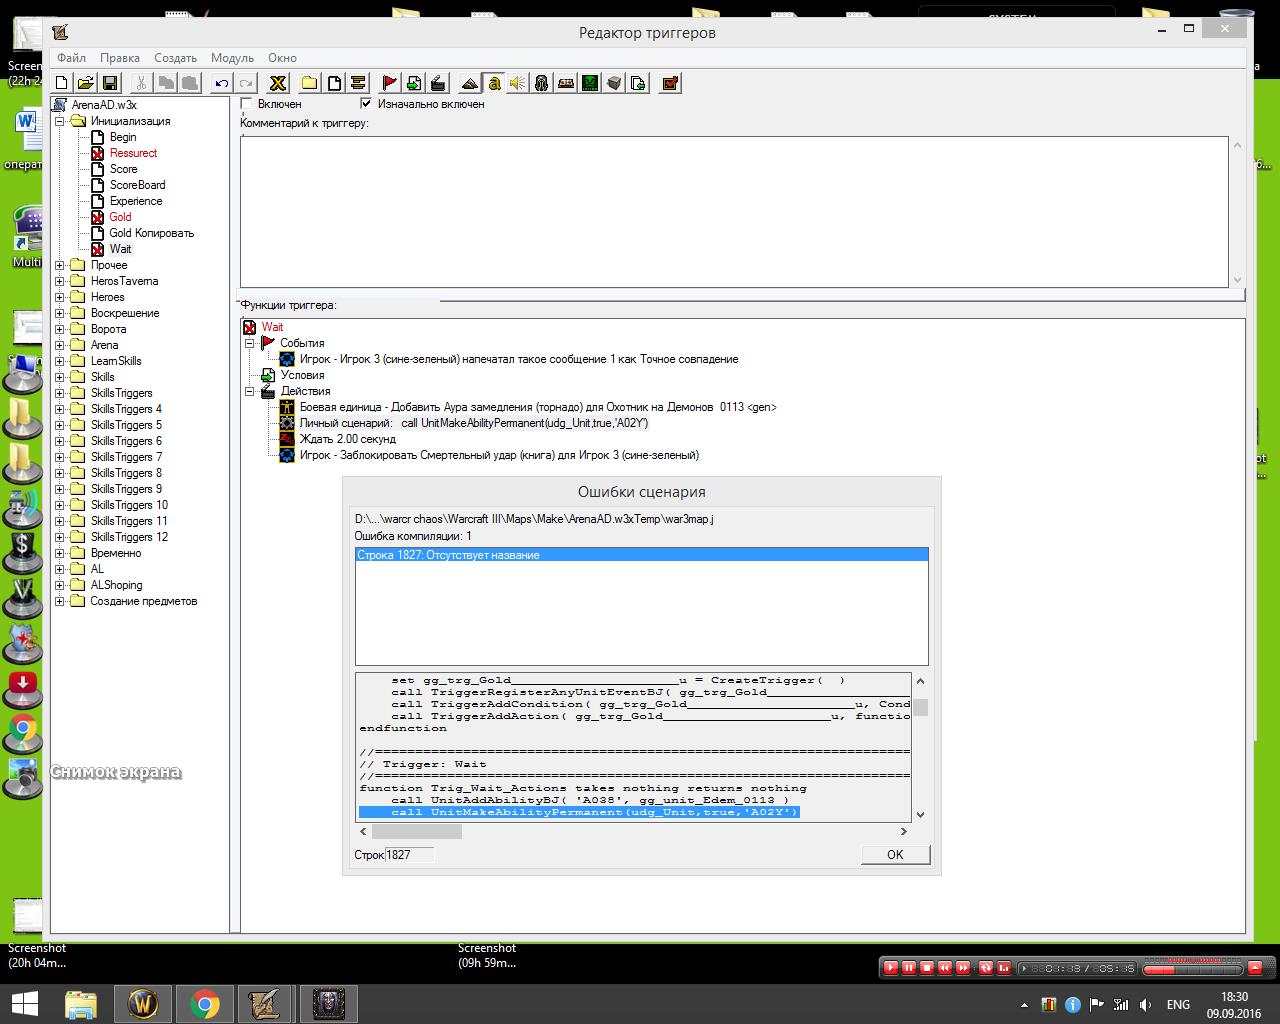Select the Ressurect trigger in the tree
The width and height of the screenshot is (1280, 1024).
(x=133, y=153)
